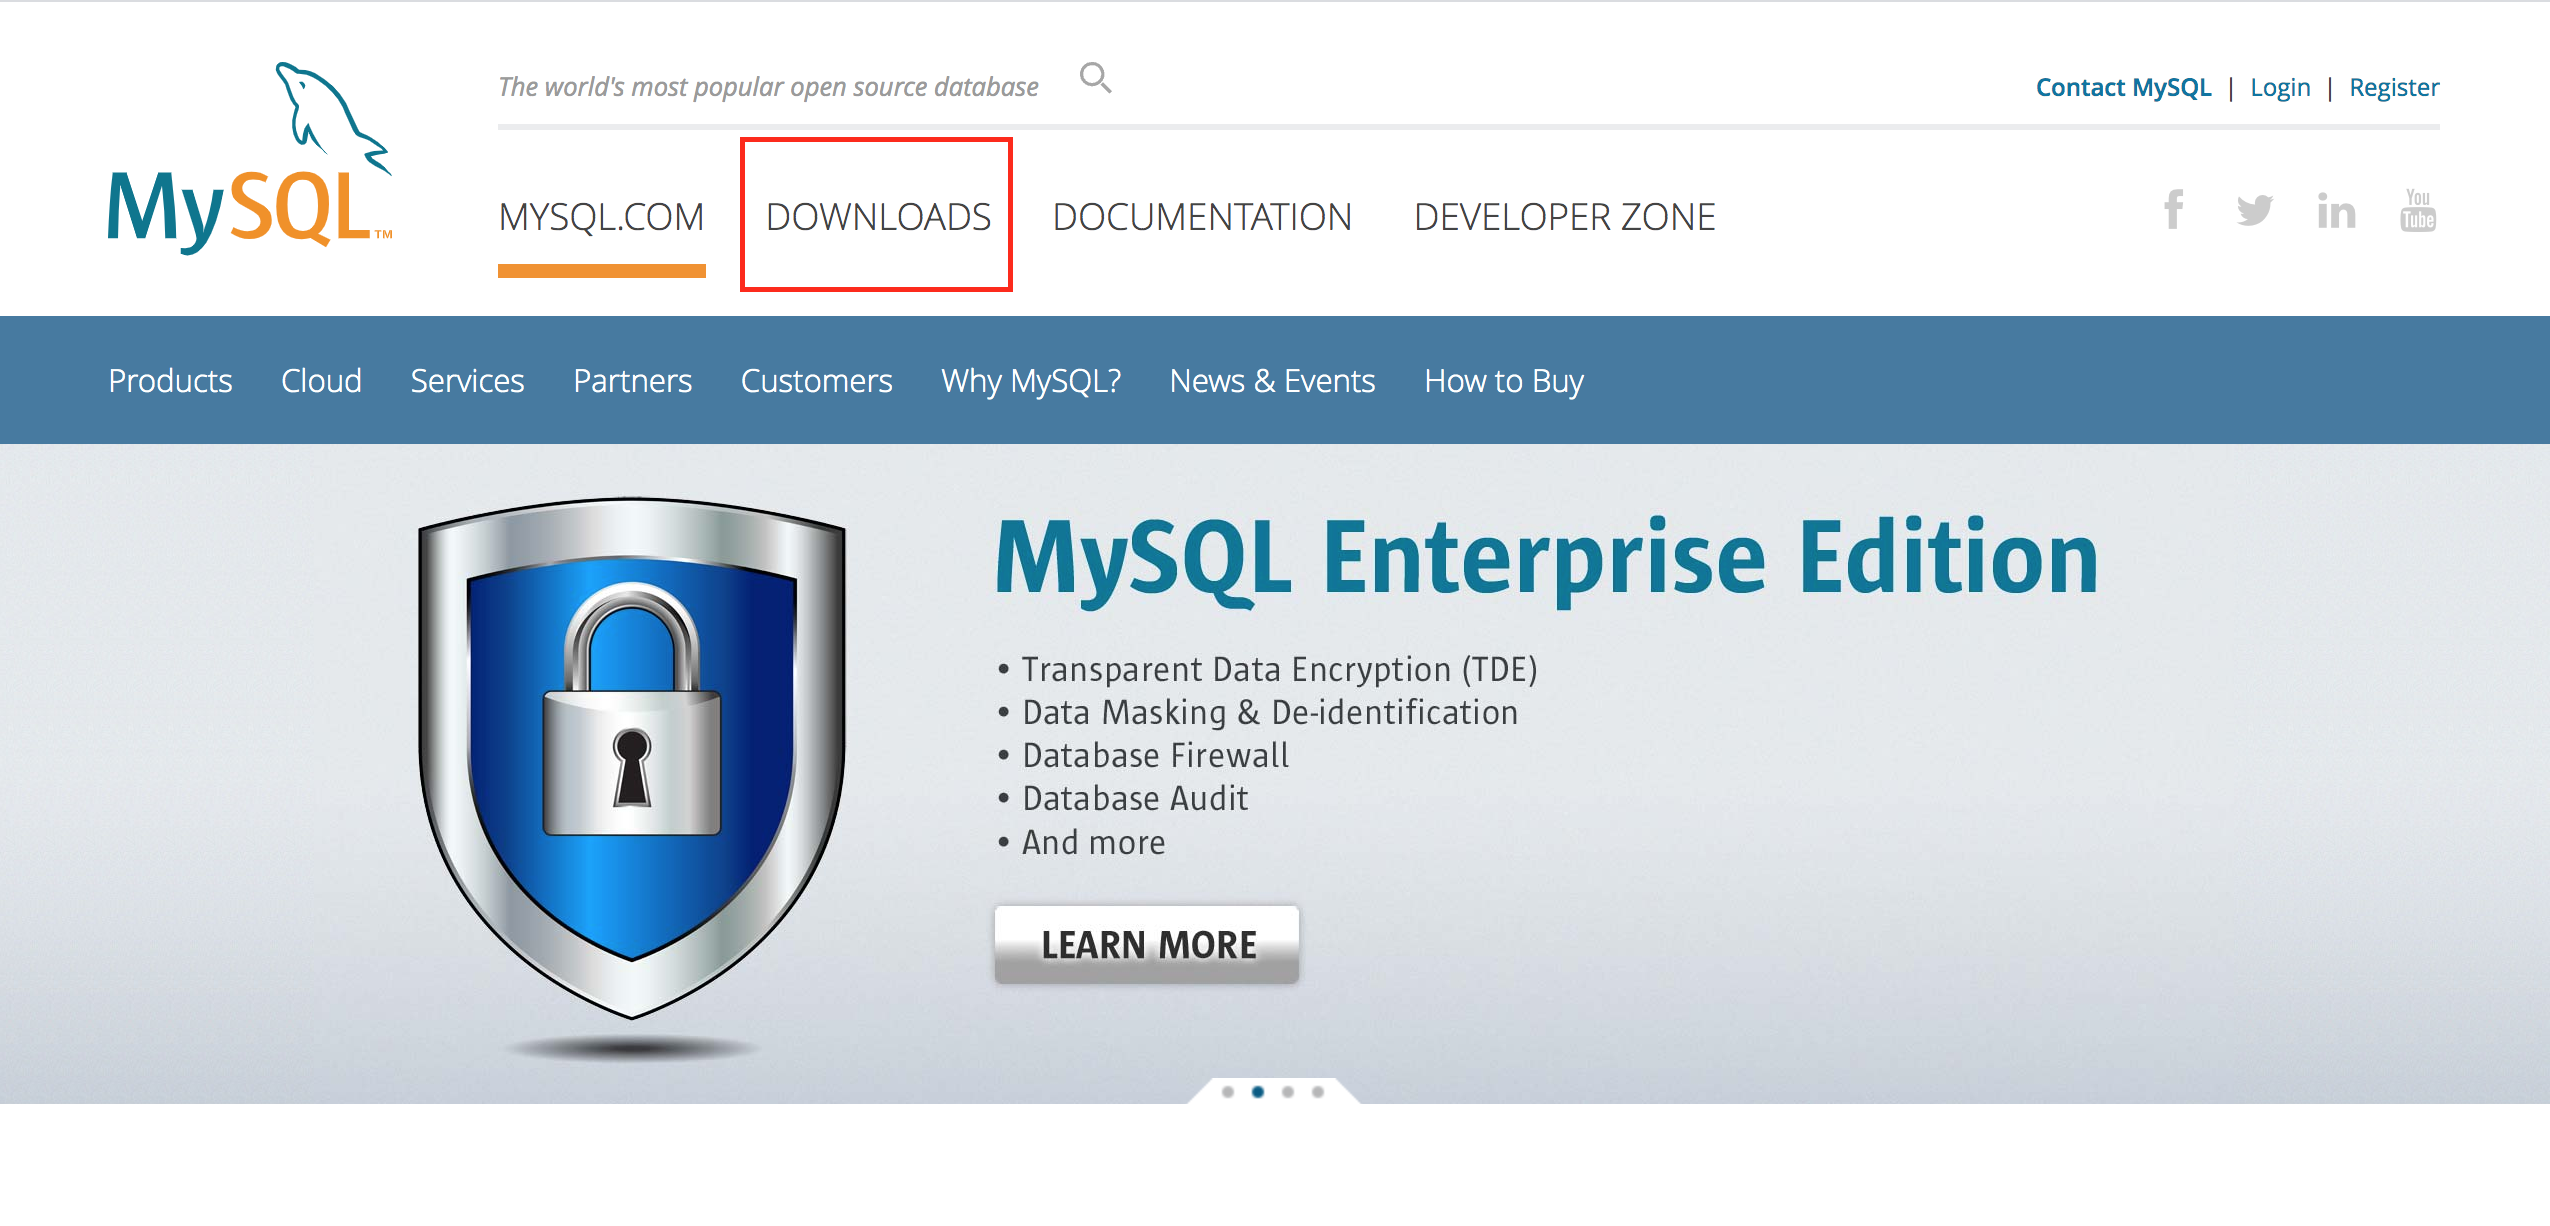Open the MySQL LinkedIn icon

click(x=2336, y=211)
